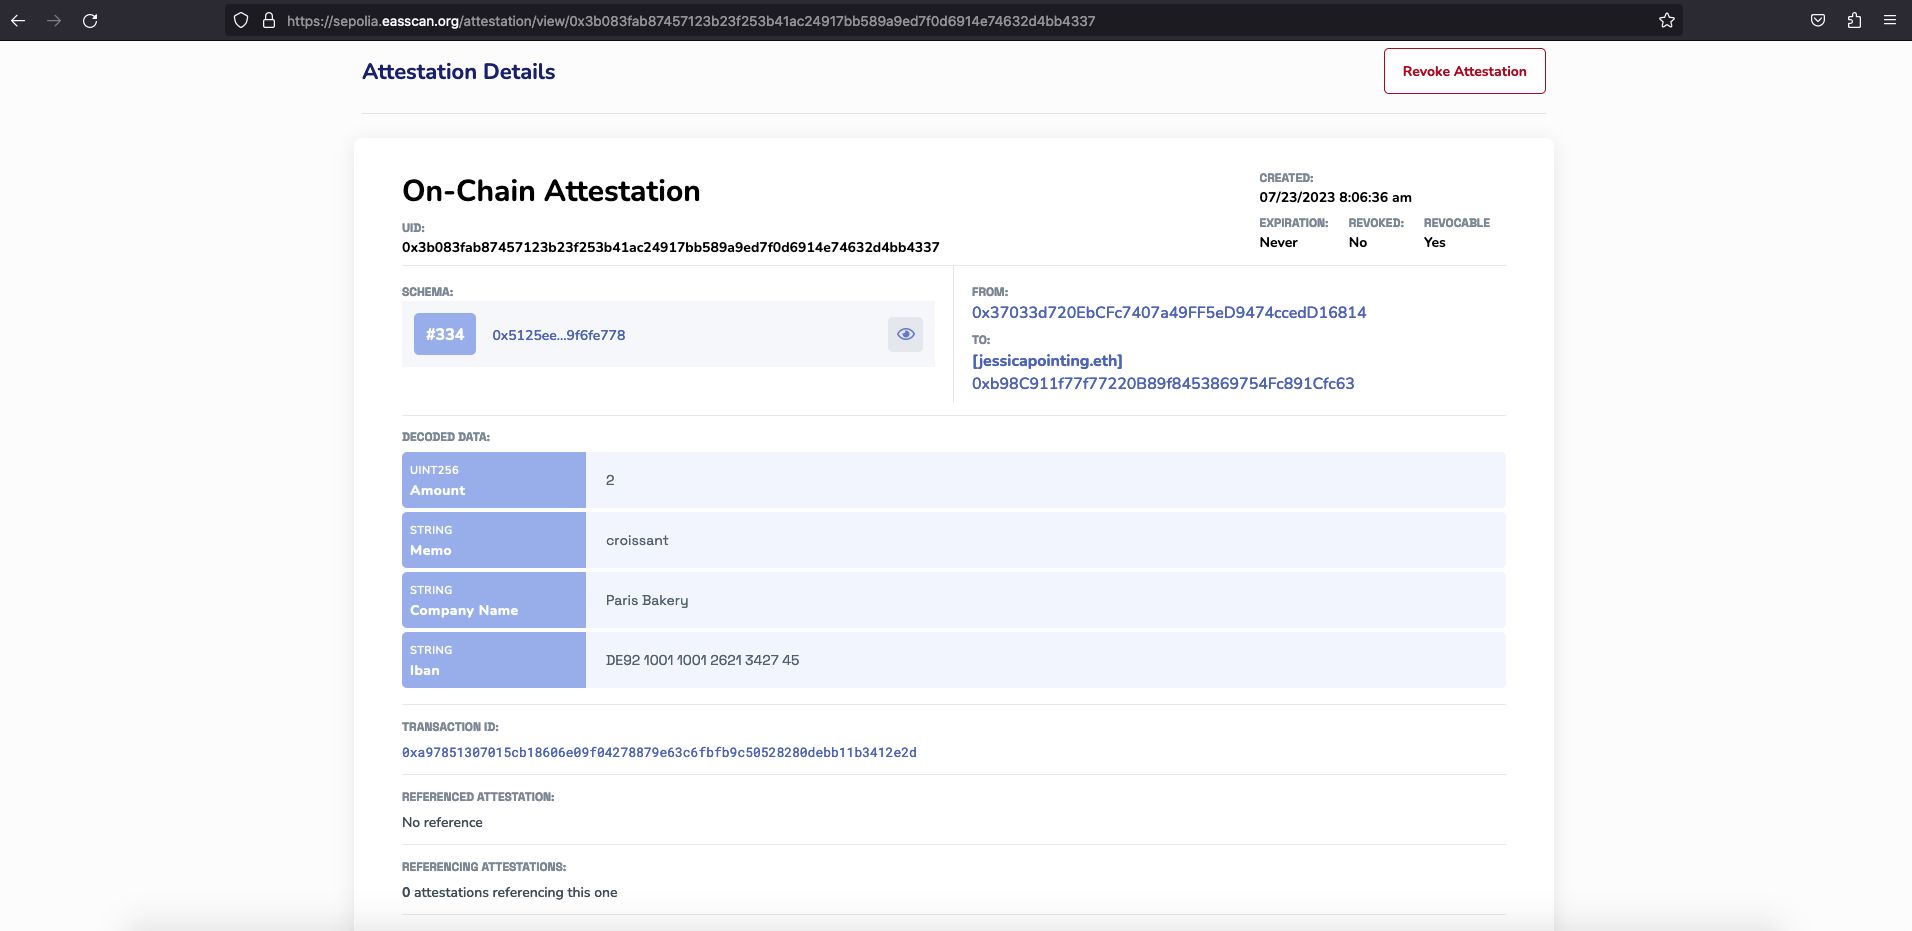Click the Iban value DE92 1001 1001

(x=702, y=660)
